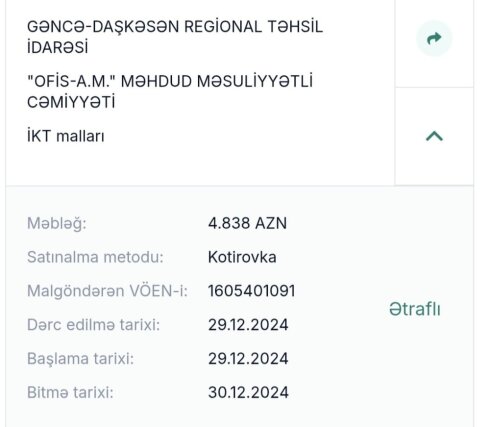The width and height of the screenshot is (490, 427).
Task: Click the Dərc edilmə tarixi date value
Action: [248, 325]
